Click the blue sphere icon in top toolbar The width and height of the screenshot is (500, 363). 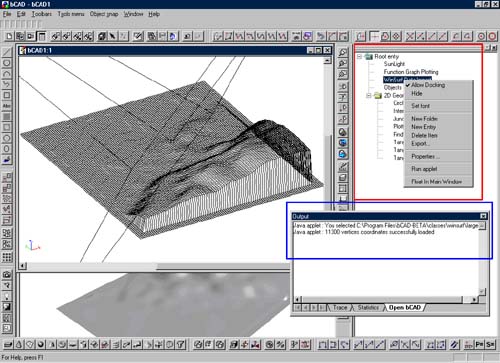click(173, 36)
